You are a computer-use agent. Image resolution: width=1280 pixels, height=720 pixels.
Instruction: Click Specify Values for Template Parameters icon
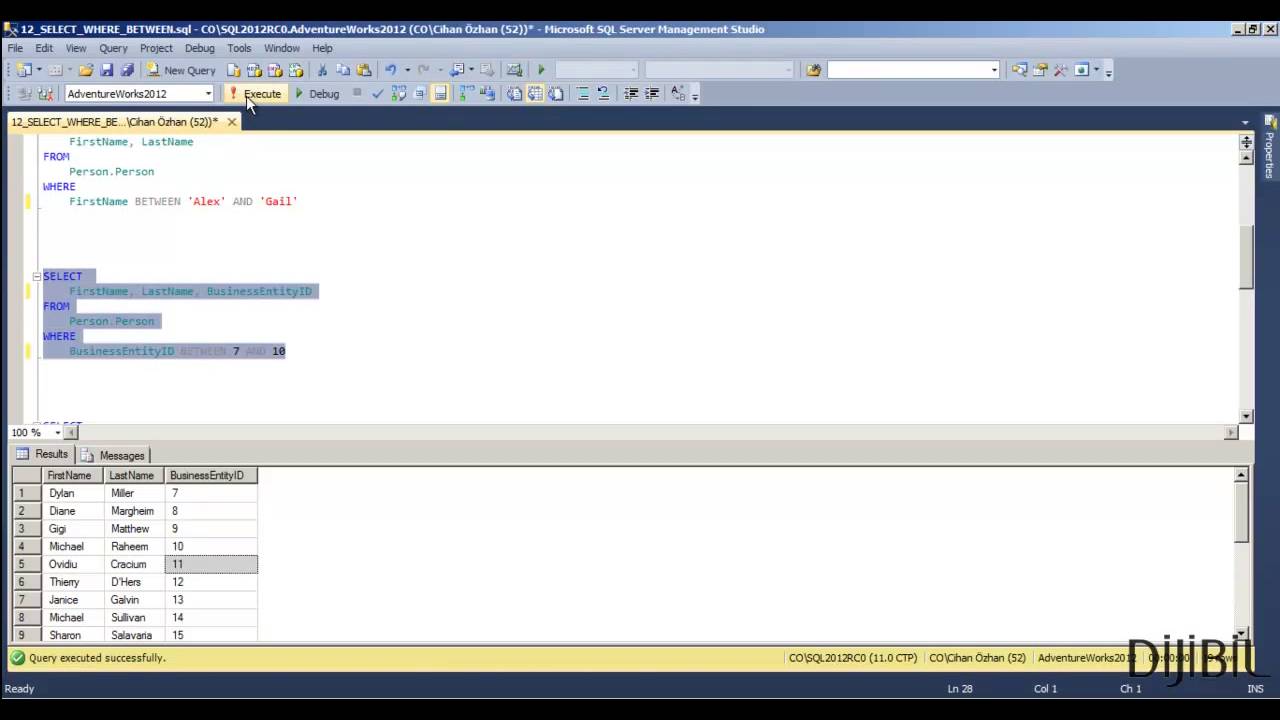pyautogui.click(x=678, y=94)
